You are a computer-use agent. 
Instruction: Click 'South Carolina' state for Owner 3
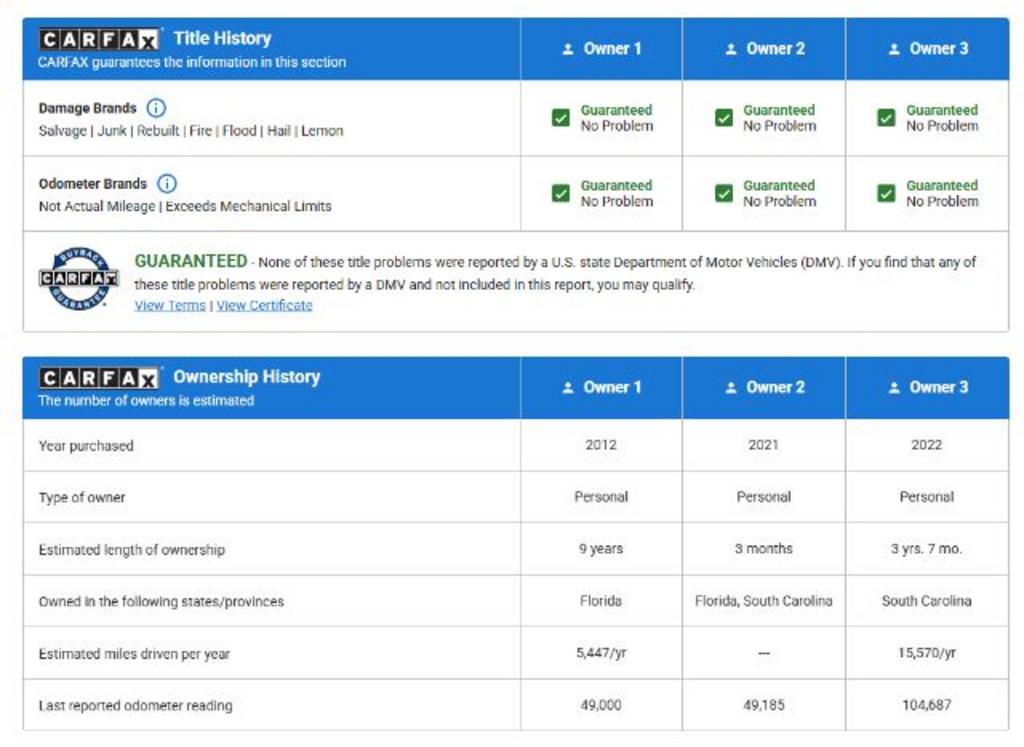tap(927, 601)
